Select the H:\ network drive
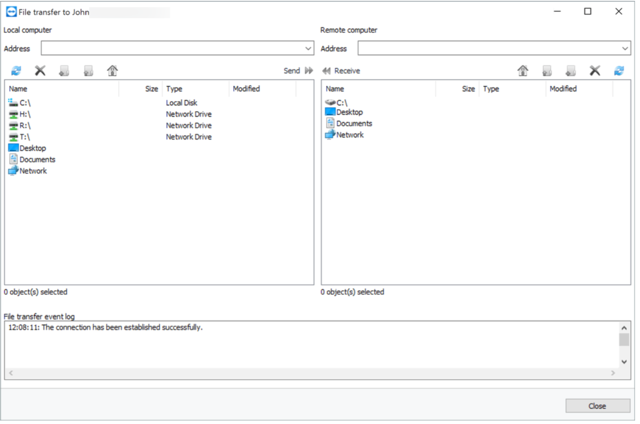Image resolution: width=640 pixels, height=424 pixels. point(20,114)
